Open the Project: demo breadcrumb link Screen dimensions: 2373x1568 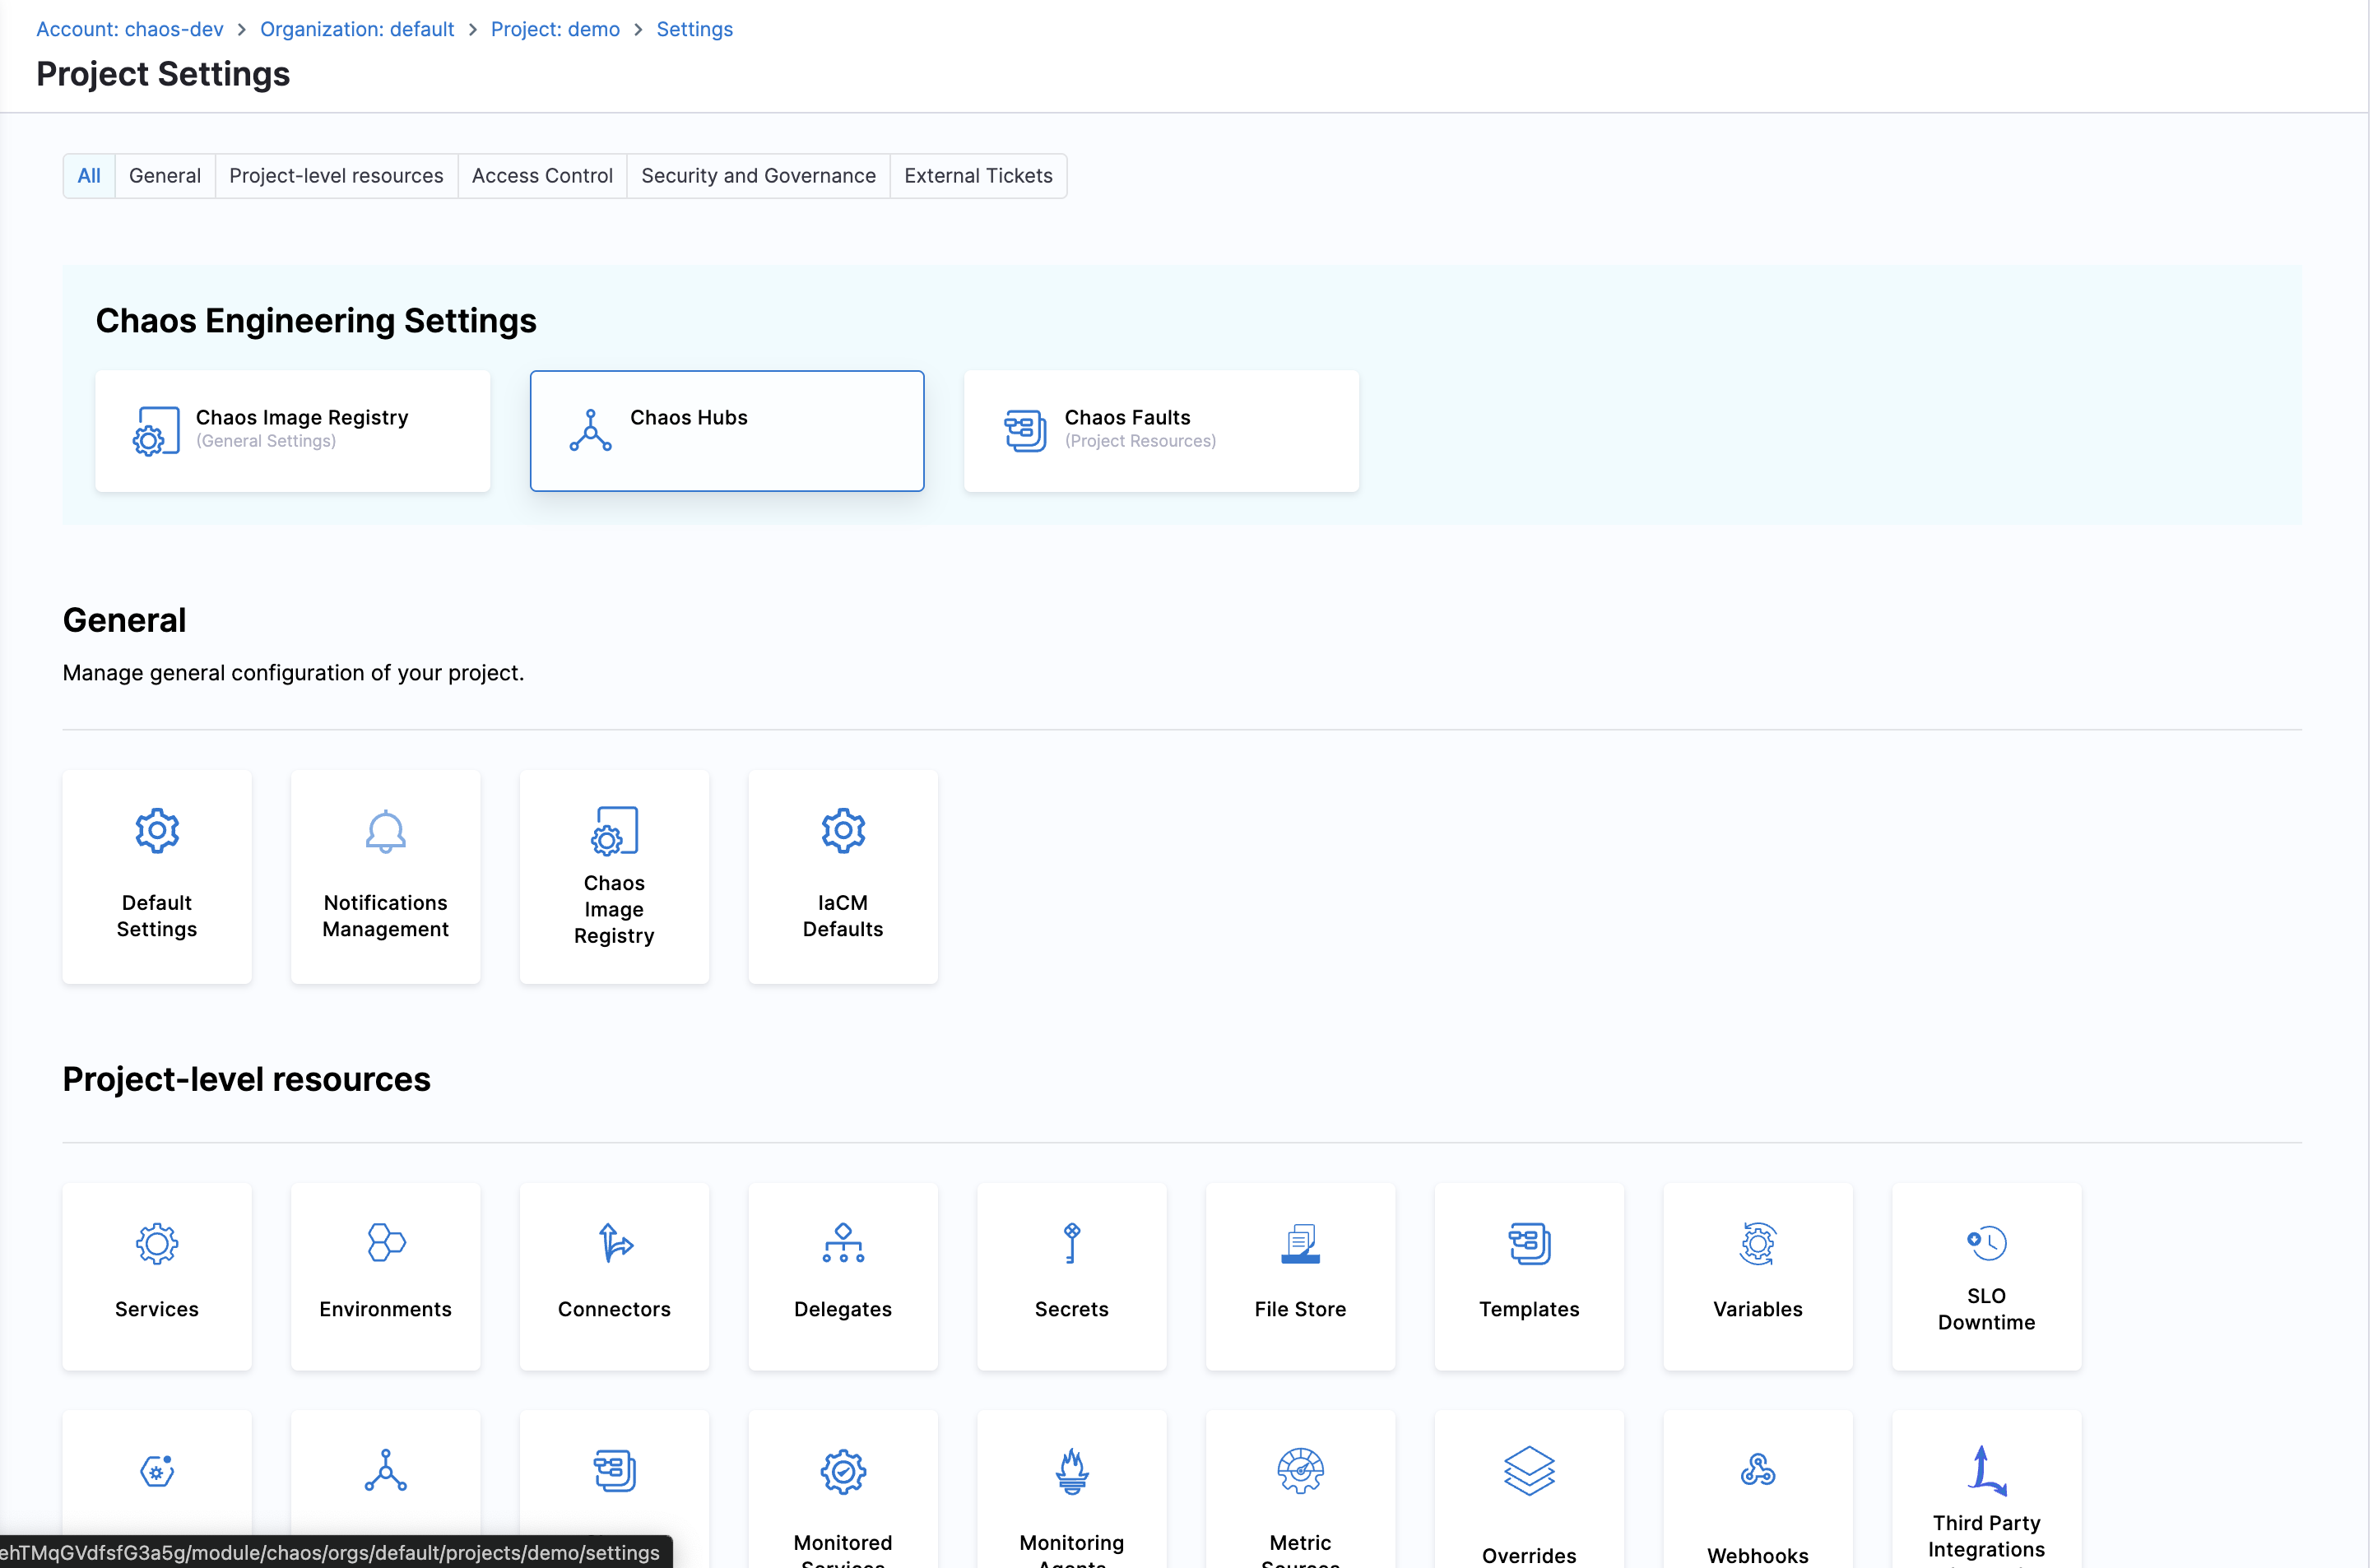tap(555, 29)
